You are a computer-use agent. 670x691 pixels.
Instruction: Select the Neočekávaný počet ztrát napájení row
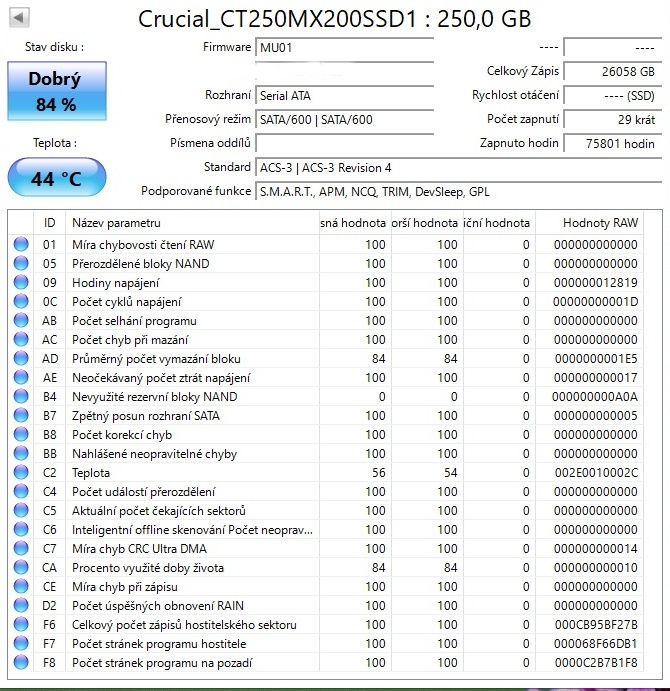click(x=326, y=377)
